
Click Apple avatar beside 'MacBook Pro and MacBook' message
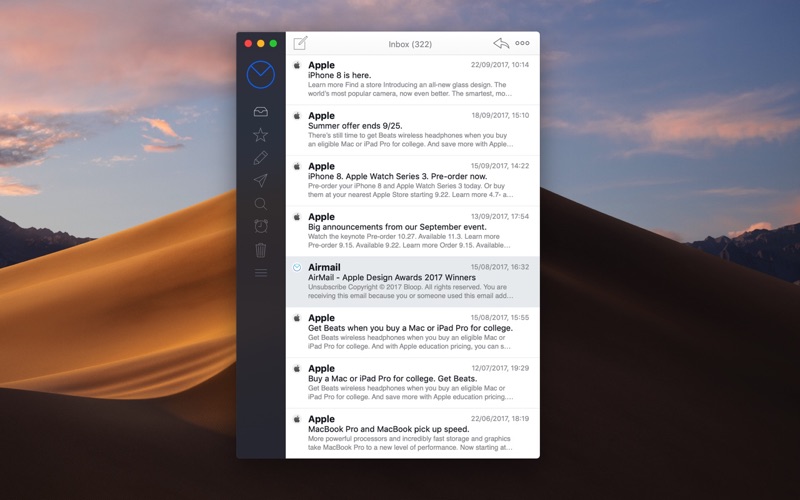297,419
